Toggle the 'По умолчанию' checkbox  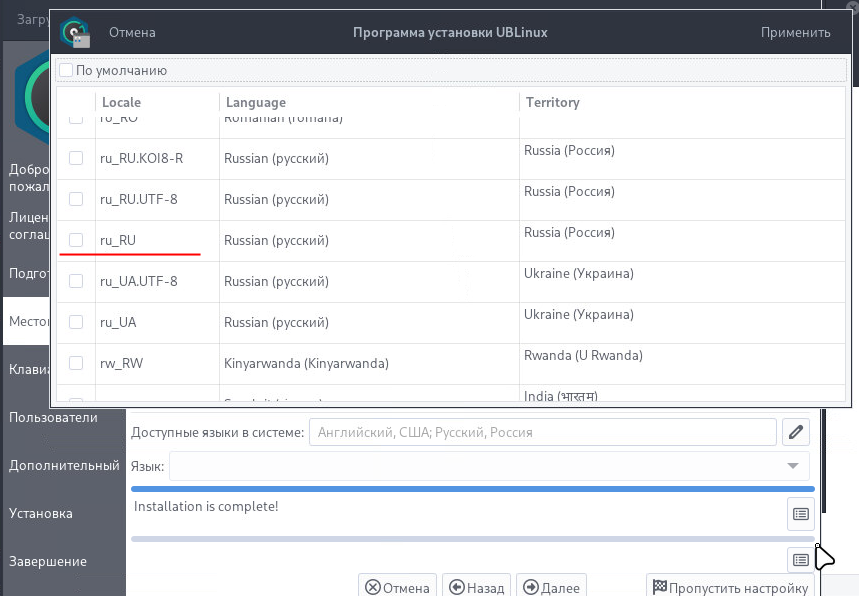point(66,70)
